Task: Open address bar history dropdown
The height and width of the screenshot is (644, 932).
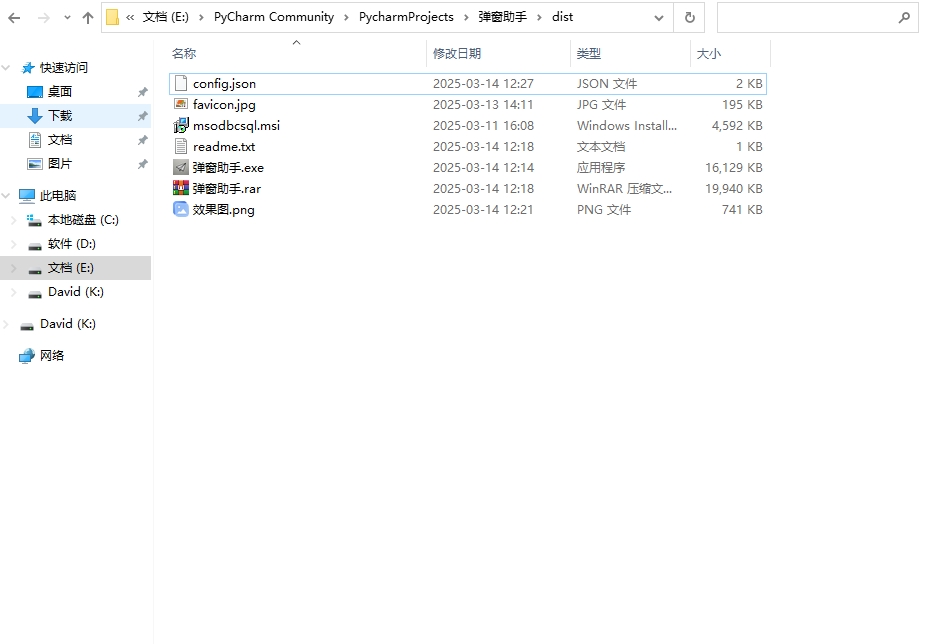Action: click(658, 17)
